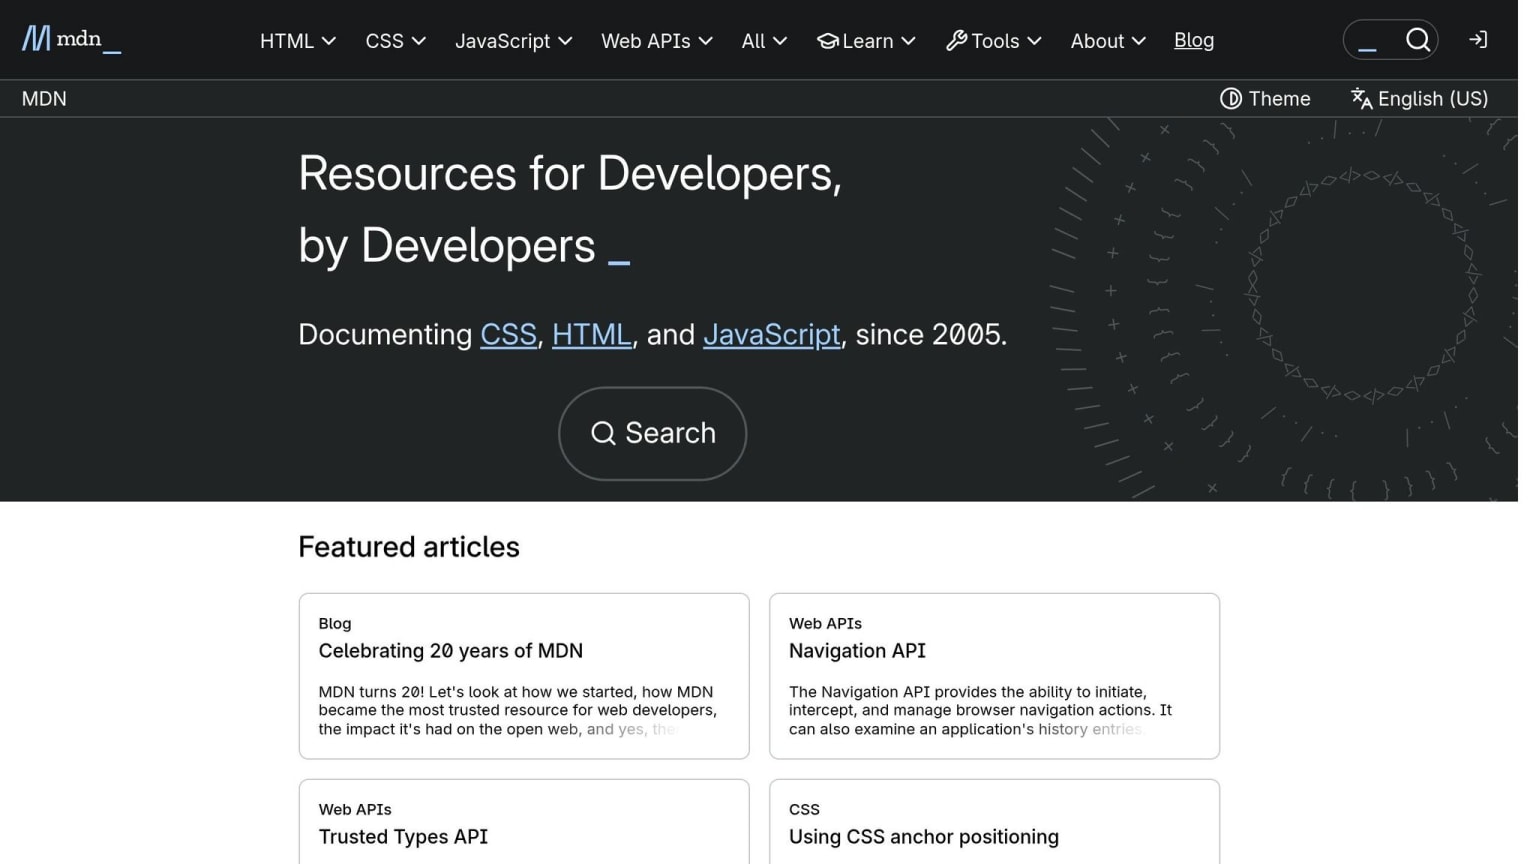
Task: Click the wrench Tools icon
Action: pyautogui.click(x=956, y=41)
